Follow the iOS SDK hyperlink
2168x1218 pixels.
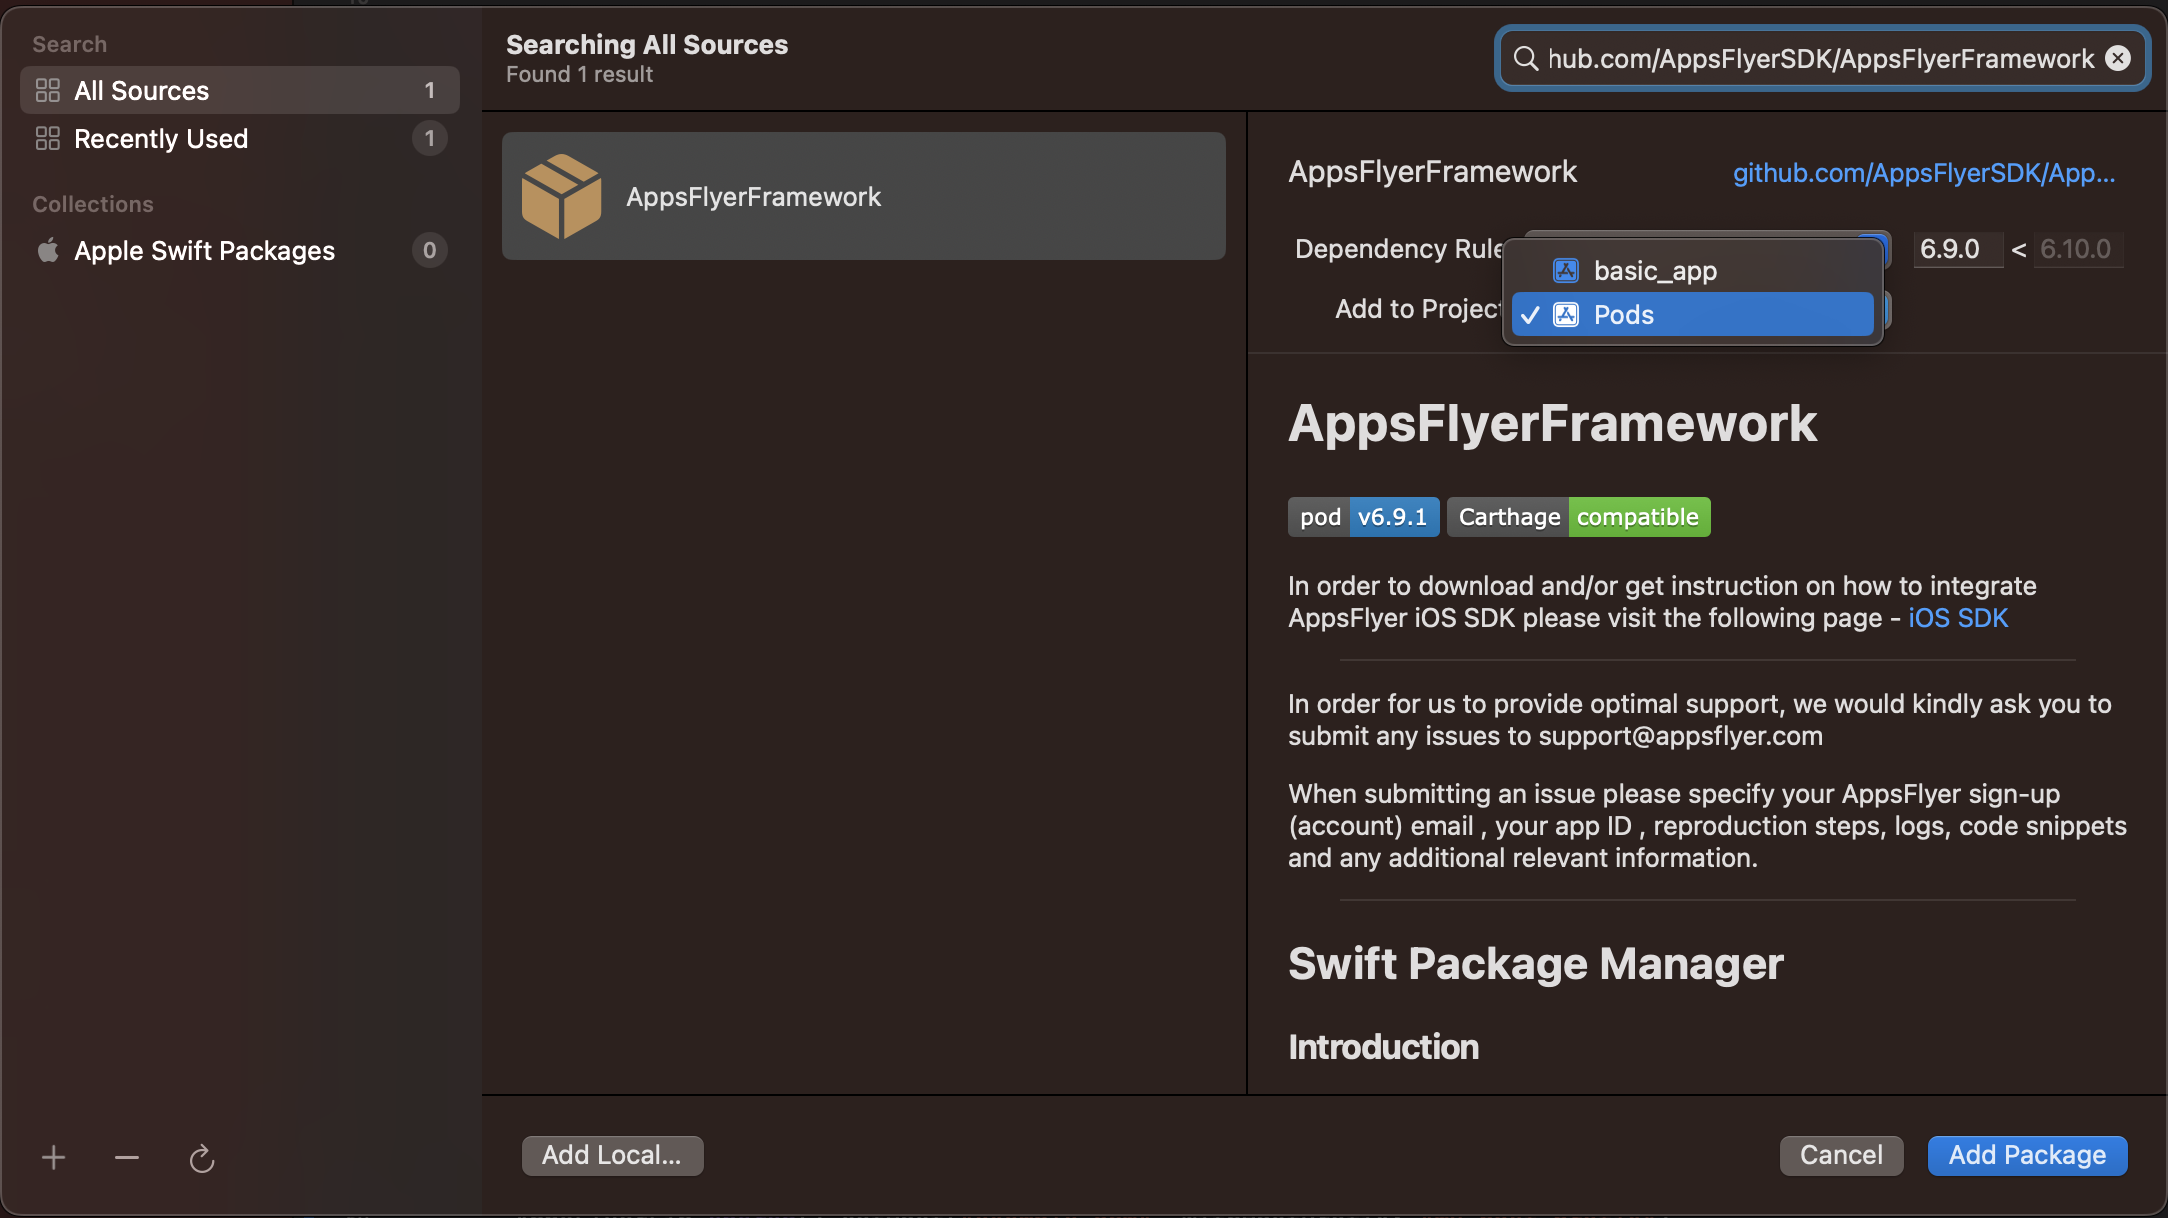(x=1957, y=618)
